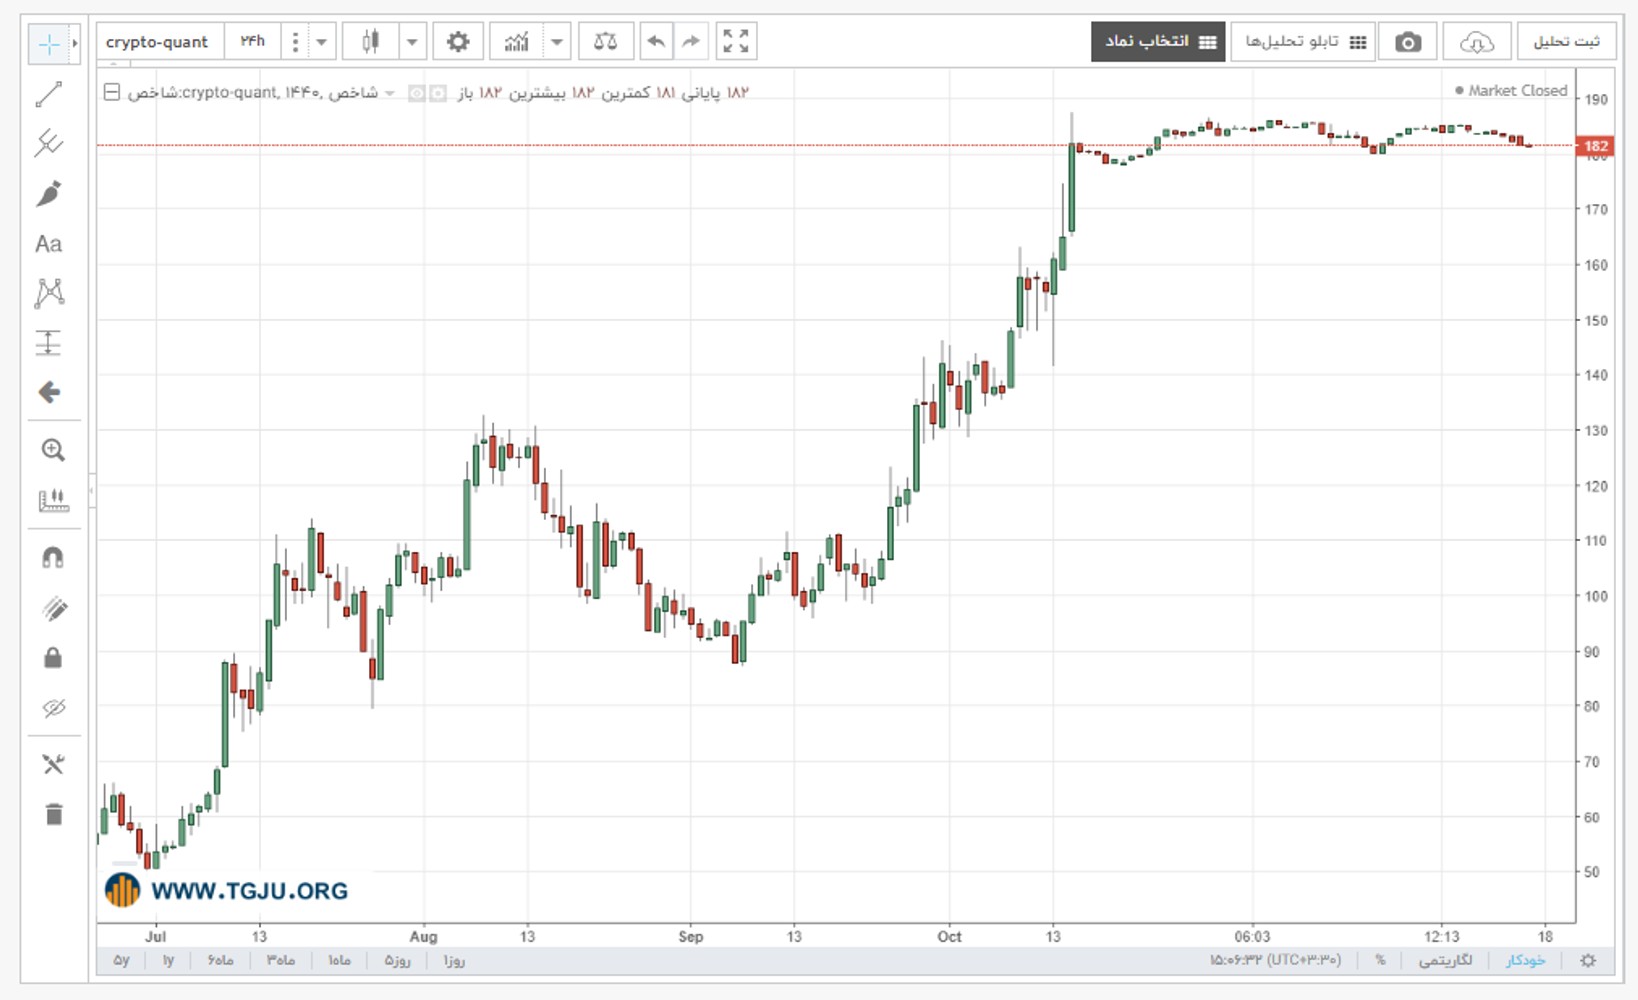
Task: Redo the last undone action
Action: click(691, 42)
